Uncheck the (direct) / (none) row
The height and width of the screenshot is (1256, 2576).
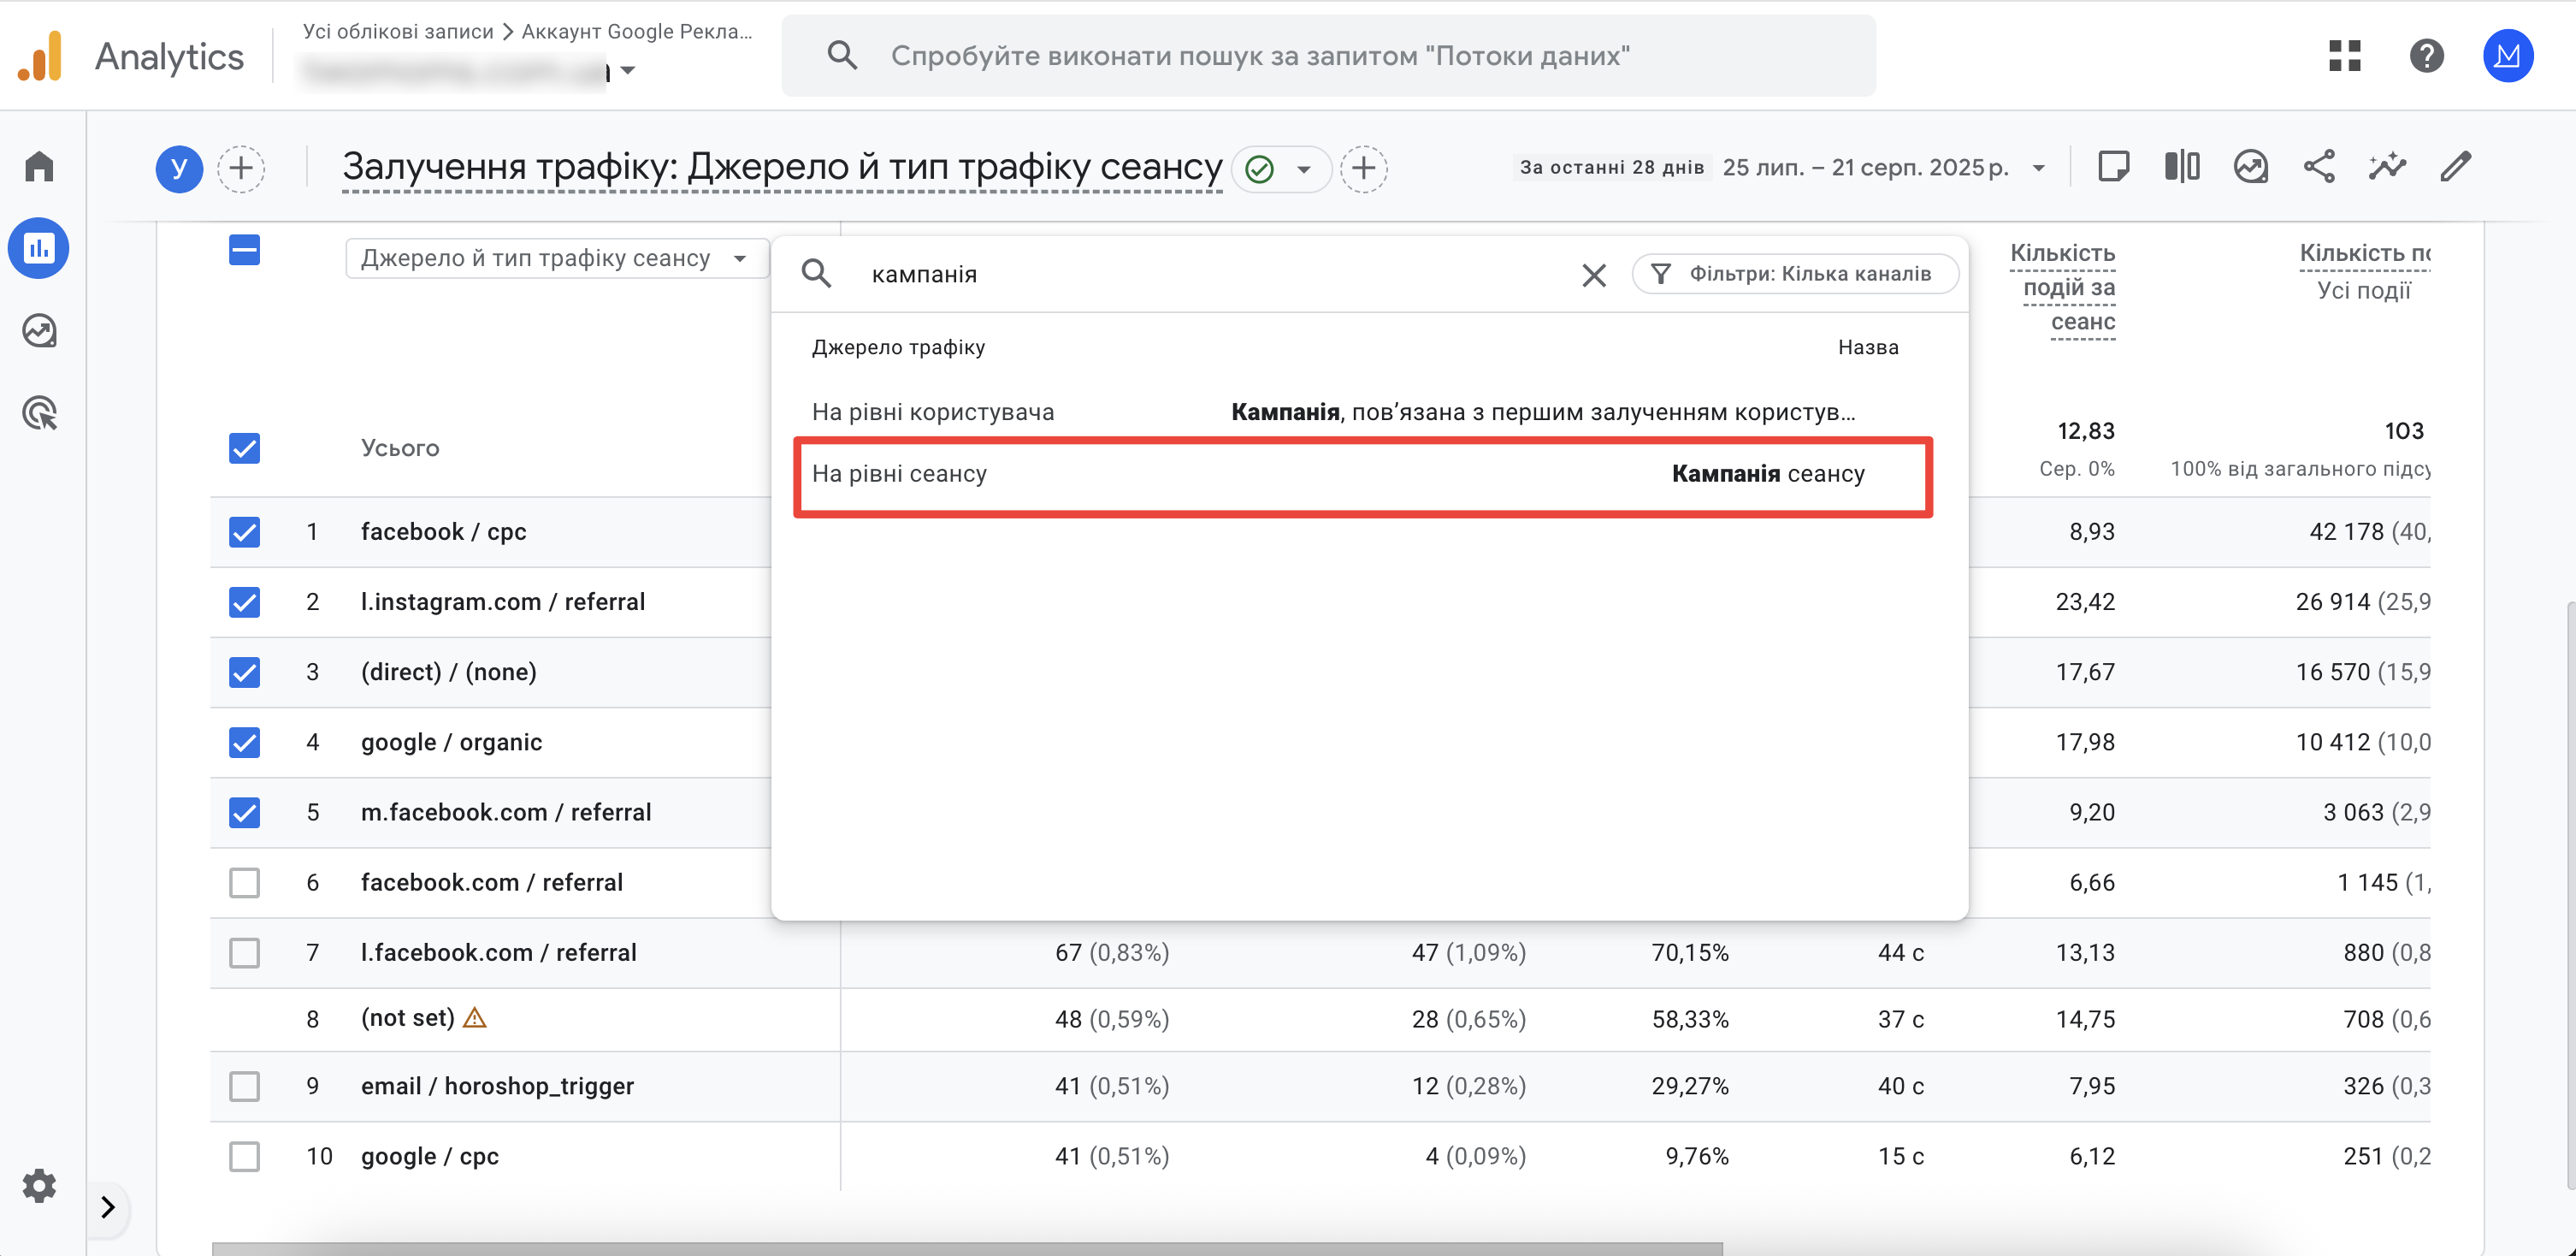click(x=244, y=672)
